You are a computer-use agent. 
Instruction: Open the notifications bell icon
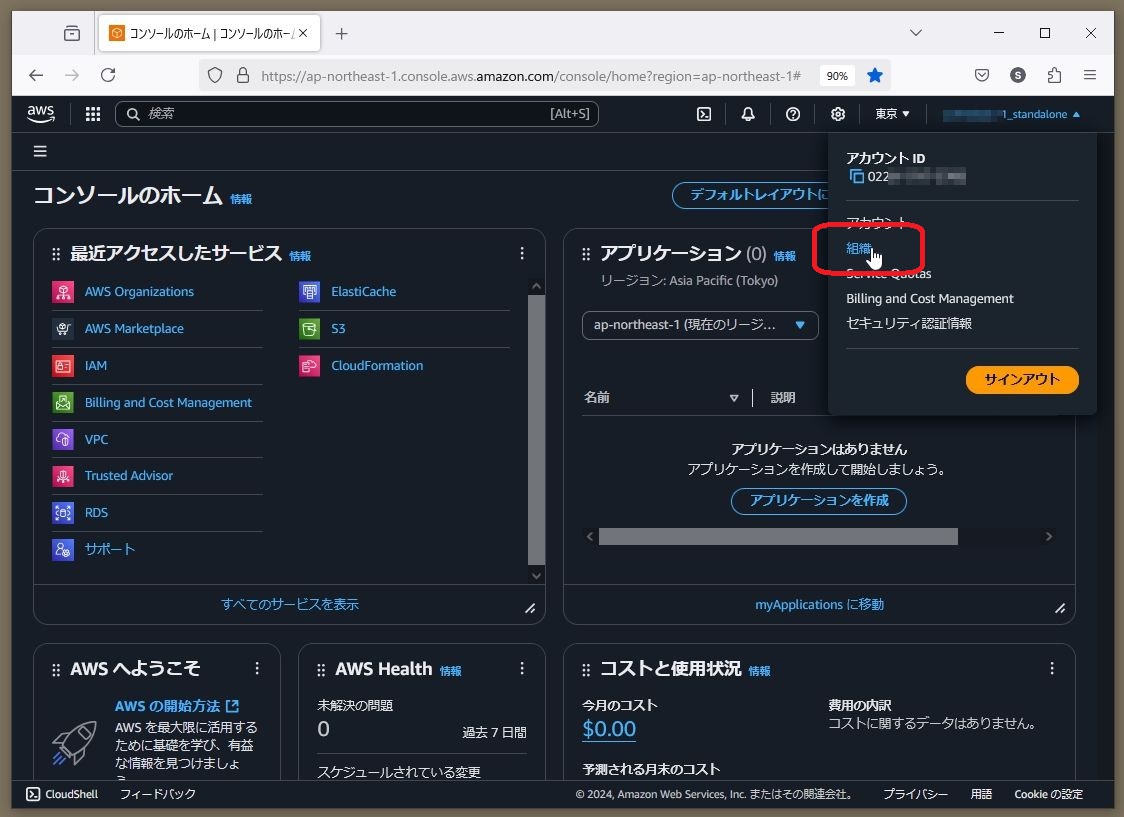click(x=748, y=114)
